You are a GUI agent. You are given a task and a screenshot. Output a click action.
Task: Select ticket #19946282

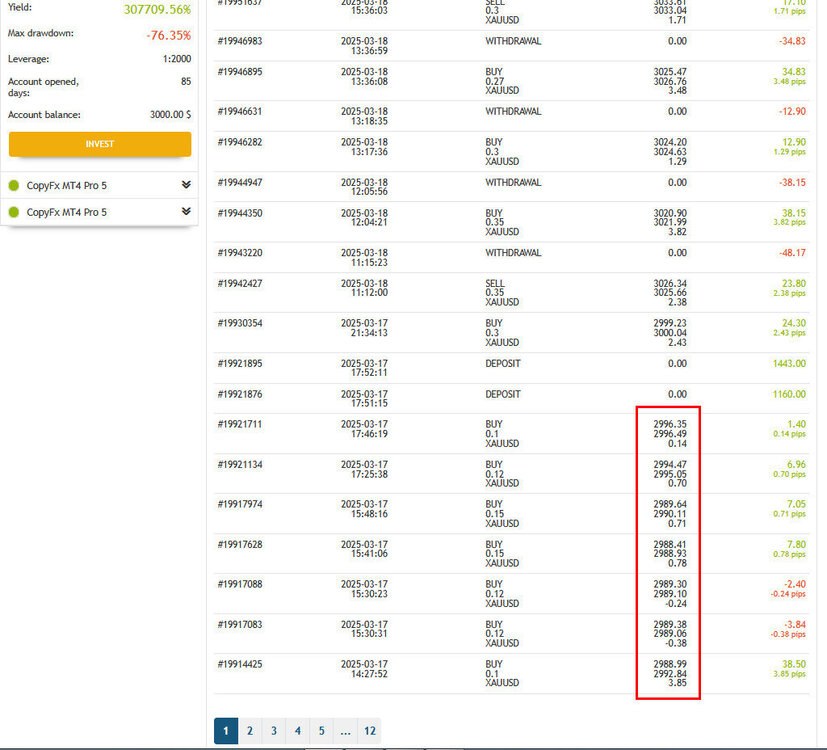240,142
